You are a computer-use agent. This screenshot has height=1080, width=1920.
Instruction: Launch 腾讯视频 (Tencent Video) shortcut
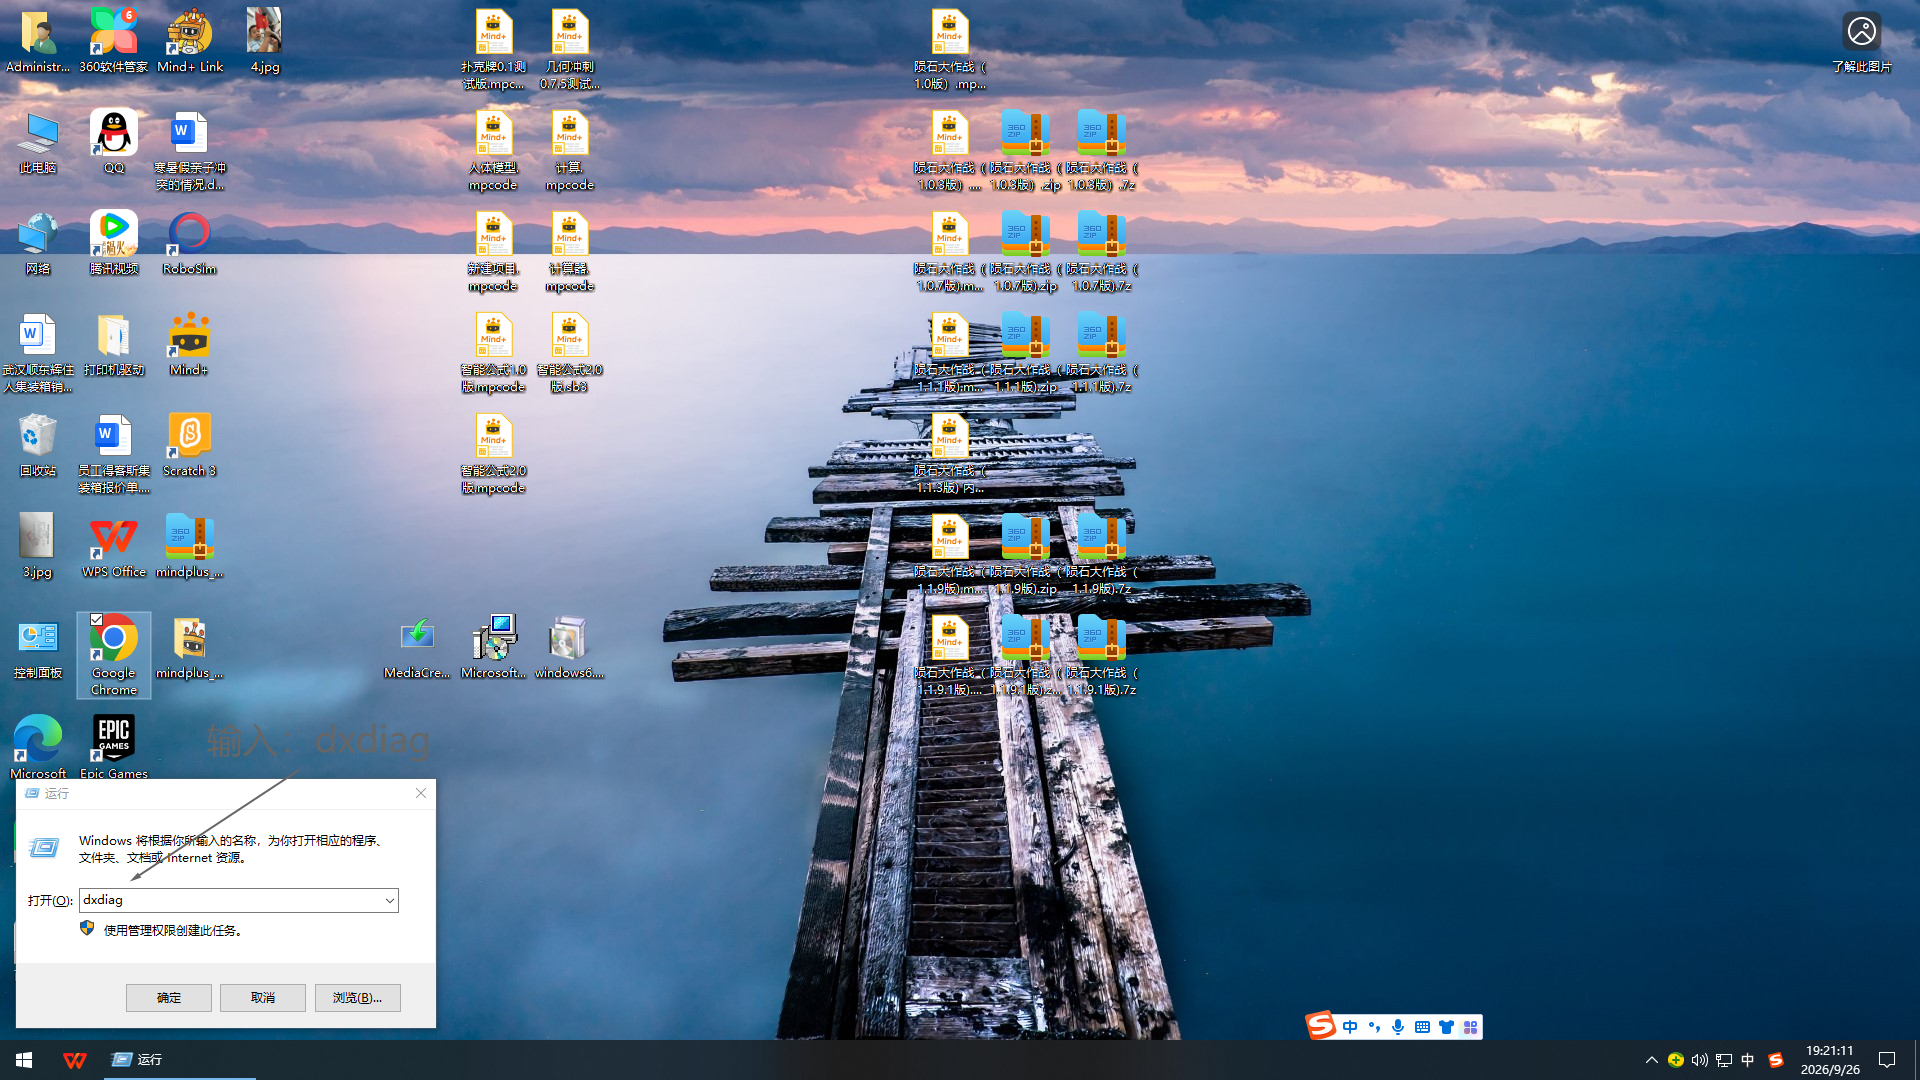click(114, 243)
